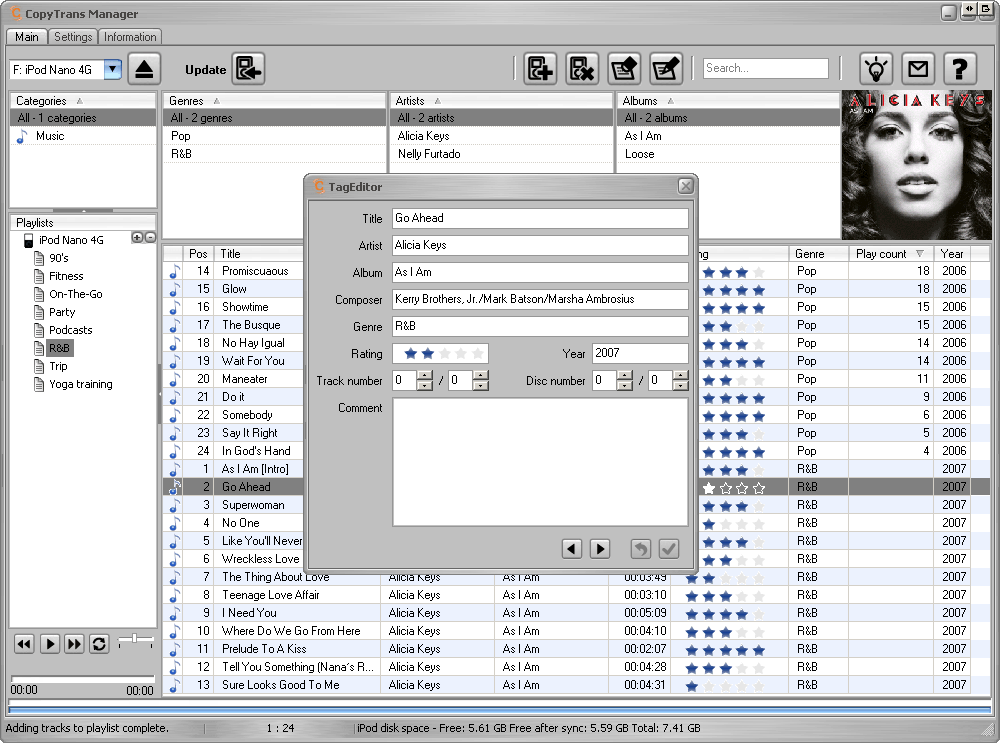This screenshot has width=1000, height=743.
Task: Select the Superwoman track row
Action: 253,505
